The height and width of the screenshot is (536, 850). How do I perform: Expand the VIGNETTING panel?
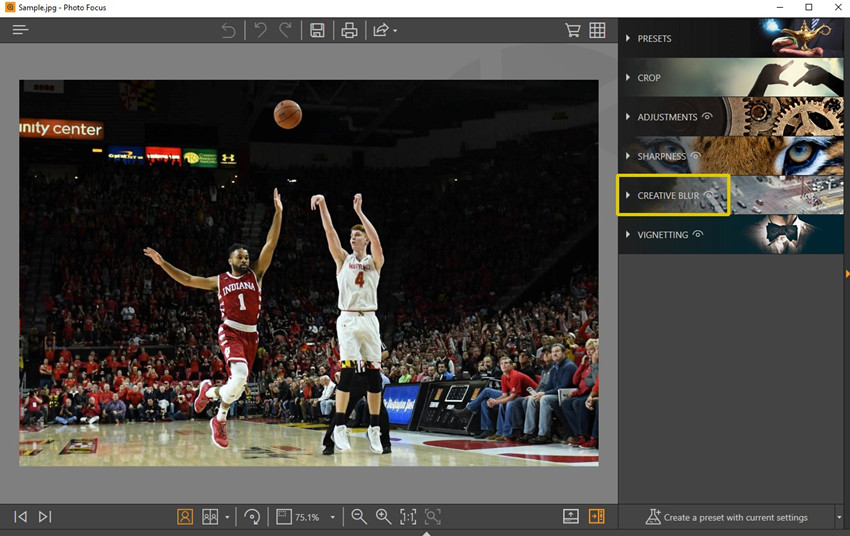(x=731, y=235)
